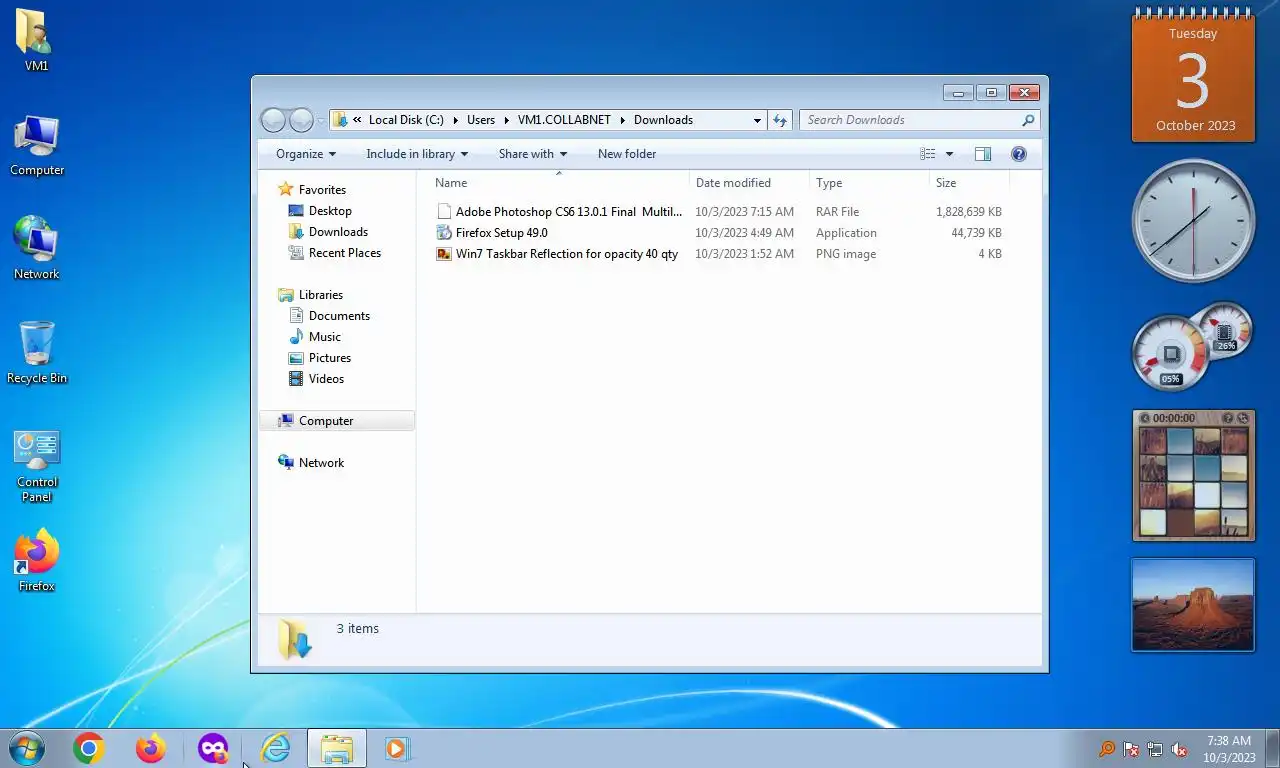Select the Computer desktop icon
This screenshot has width=1280, height=768.
pyautogui.click(x=37, y=146)
